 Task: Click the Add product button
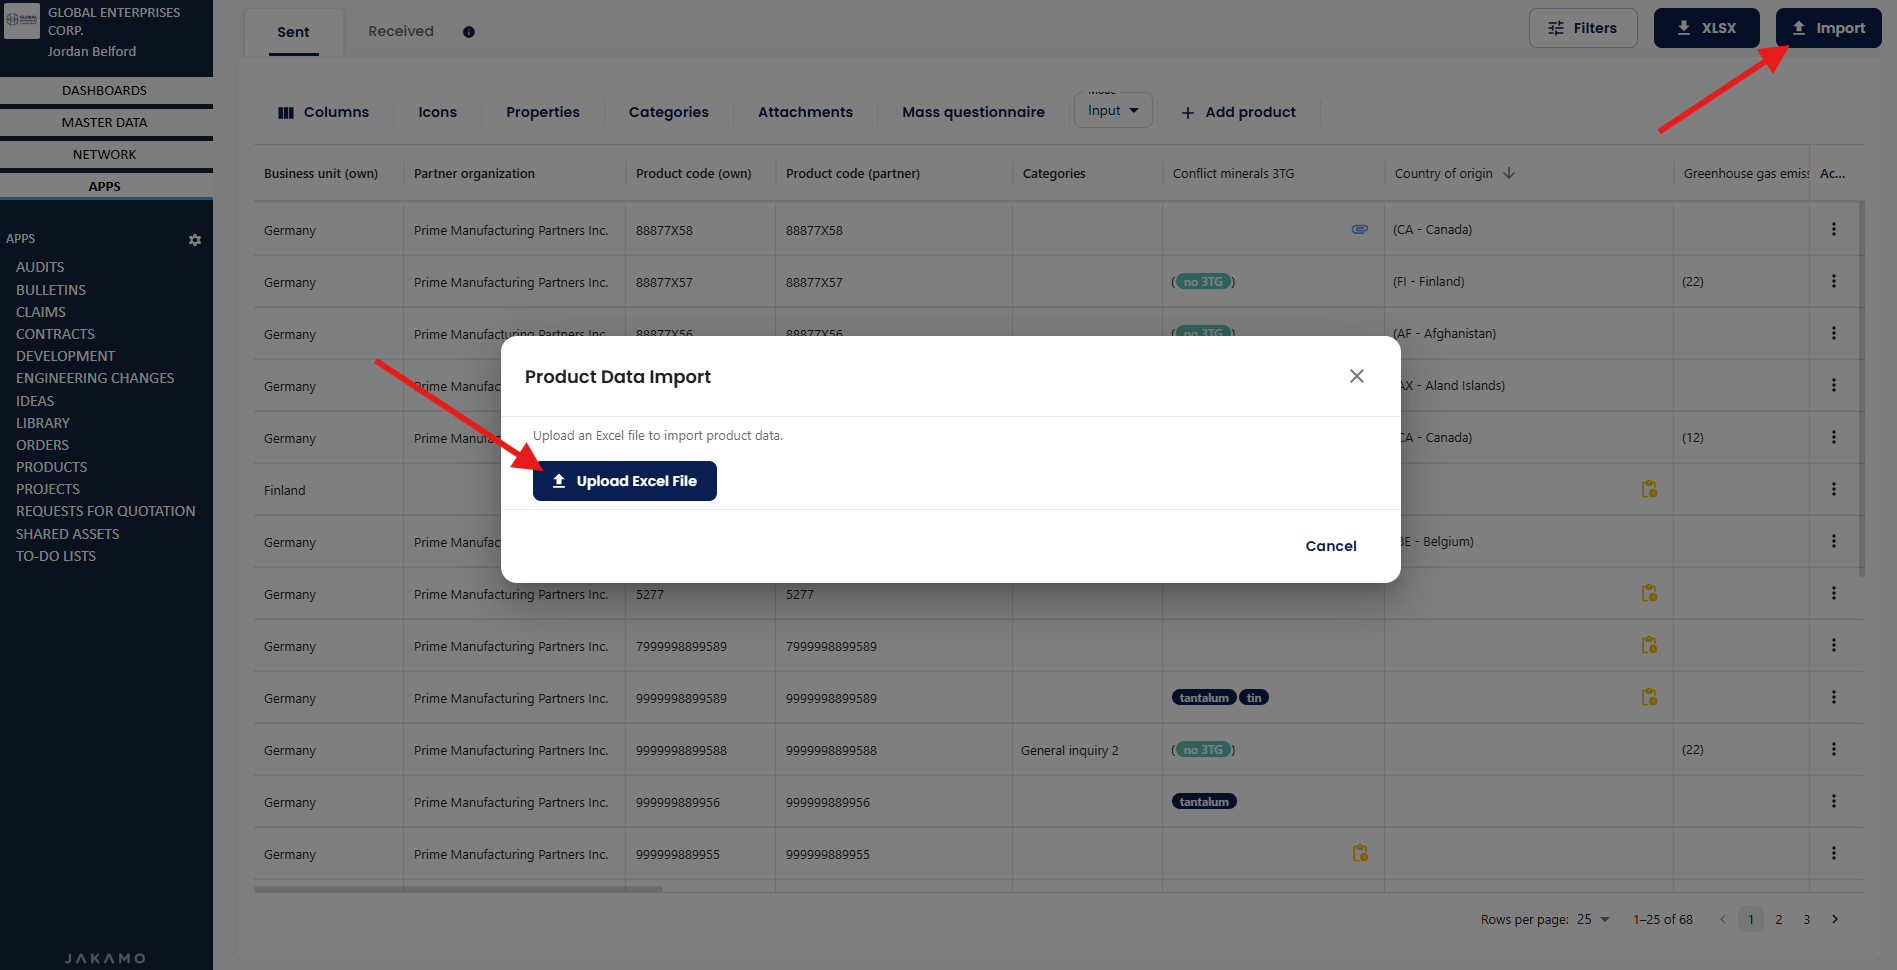point(1238,112)
